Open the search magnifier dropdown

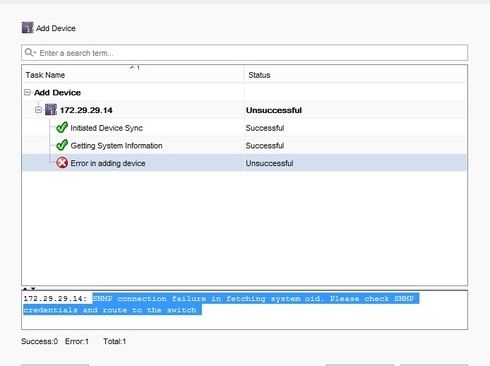pos(30,53)
